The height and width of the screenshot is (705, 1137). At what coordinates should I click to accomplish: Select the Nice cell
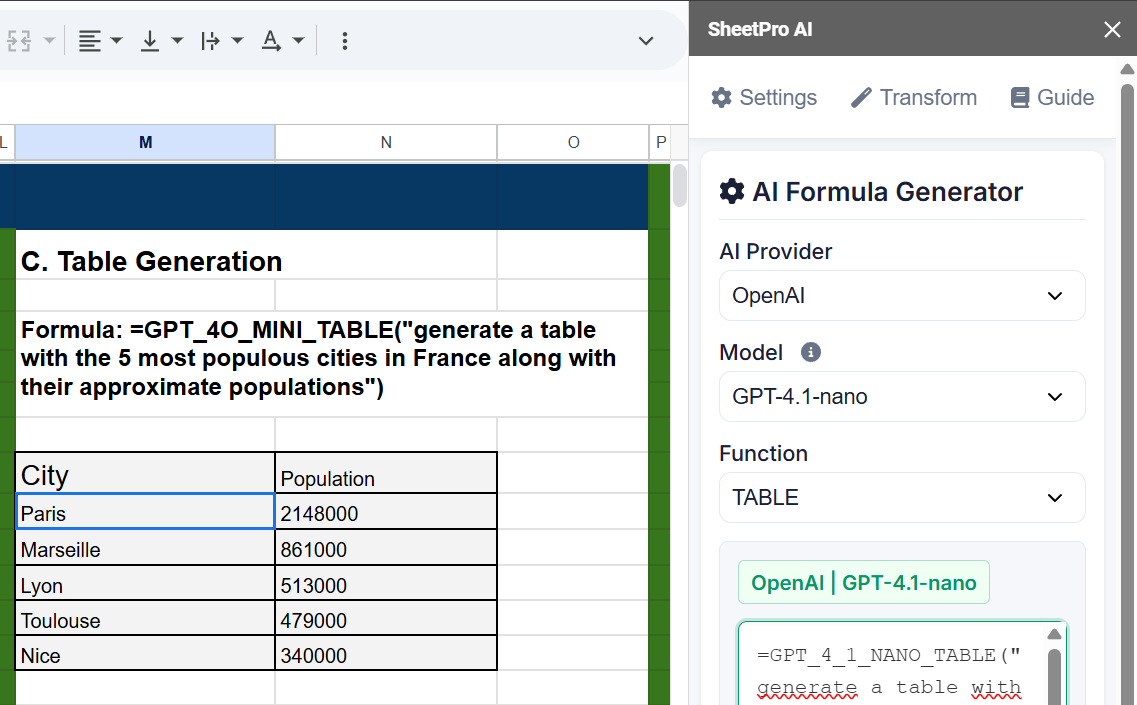(x=145, y=653)
